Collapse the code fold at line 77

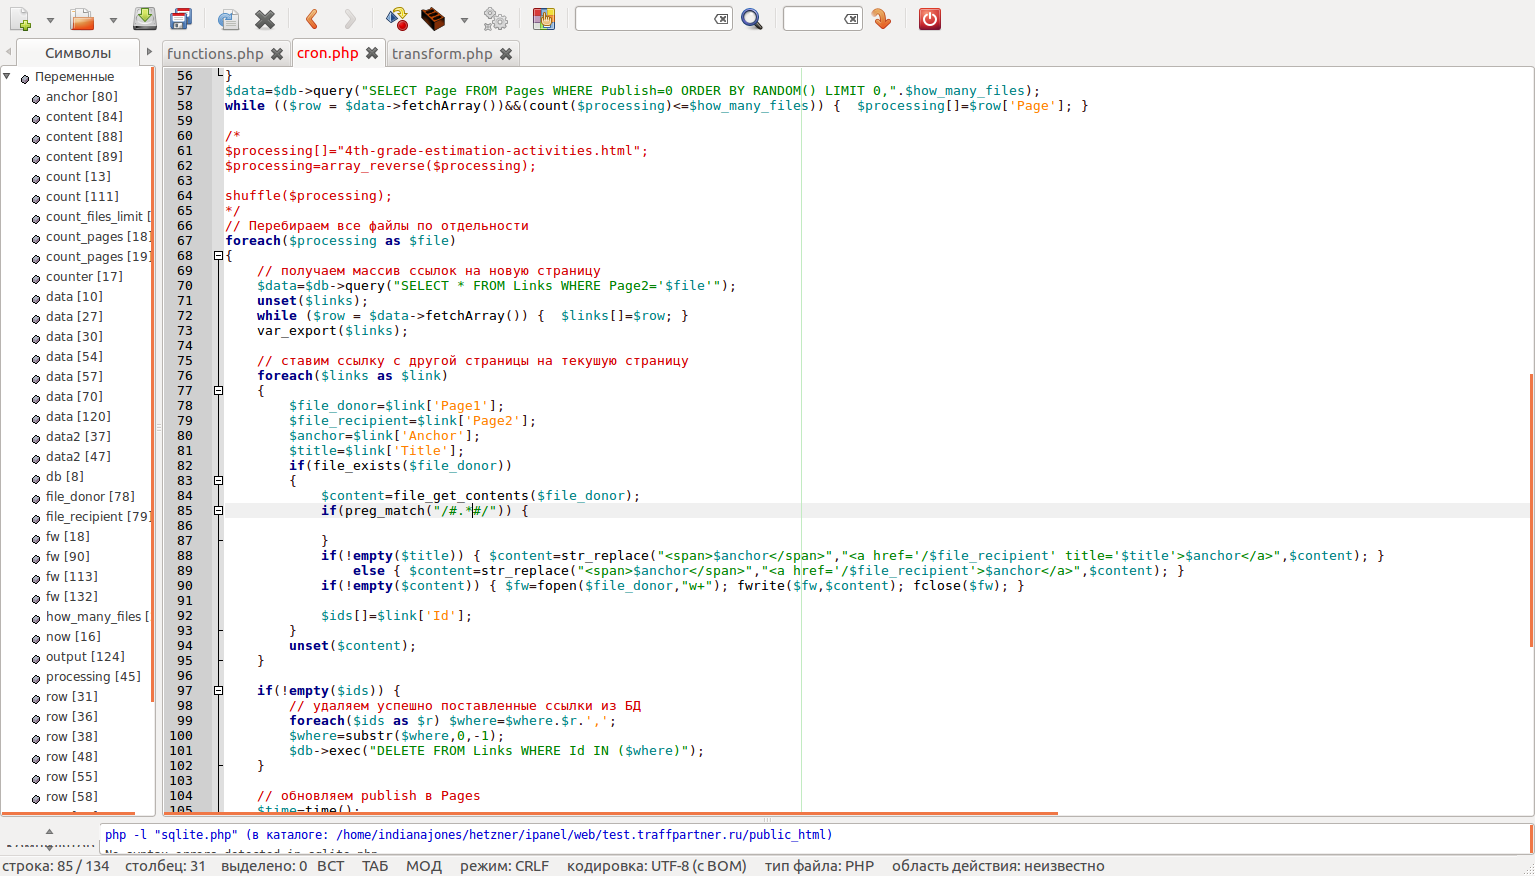point(218,391)
